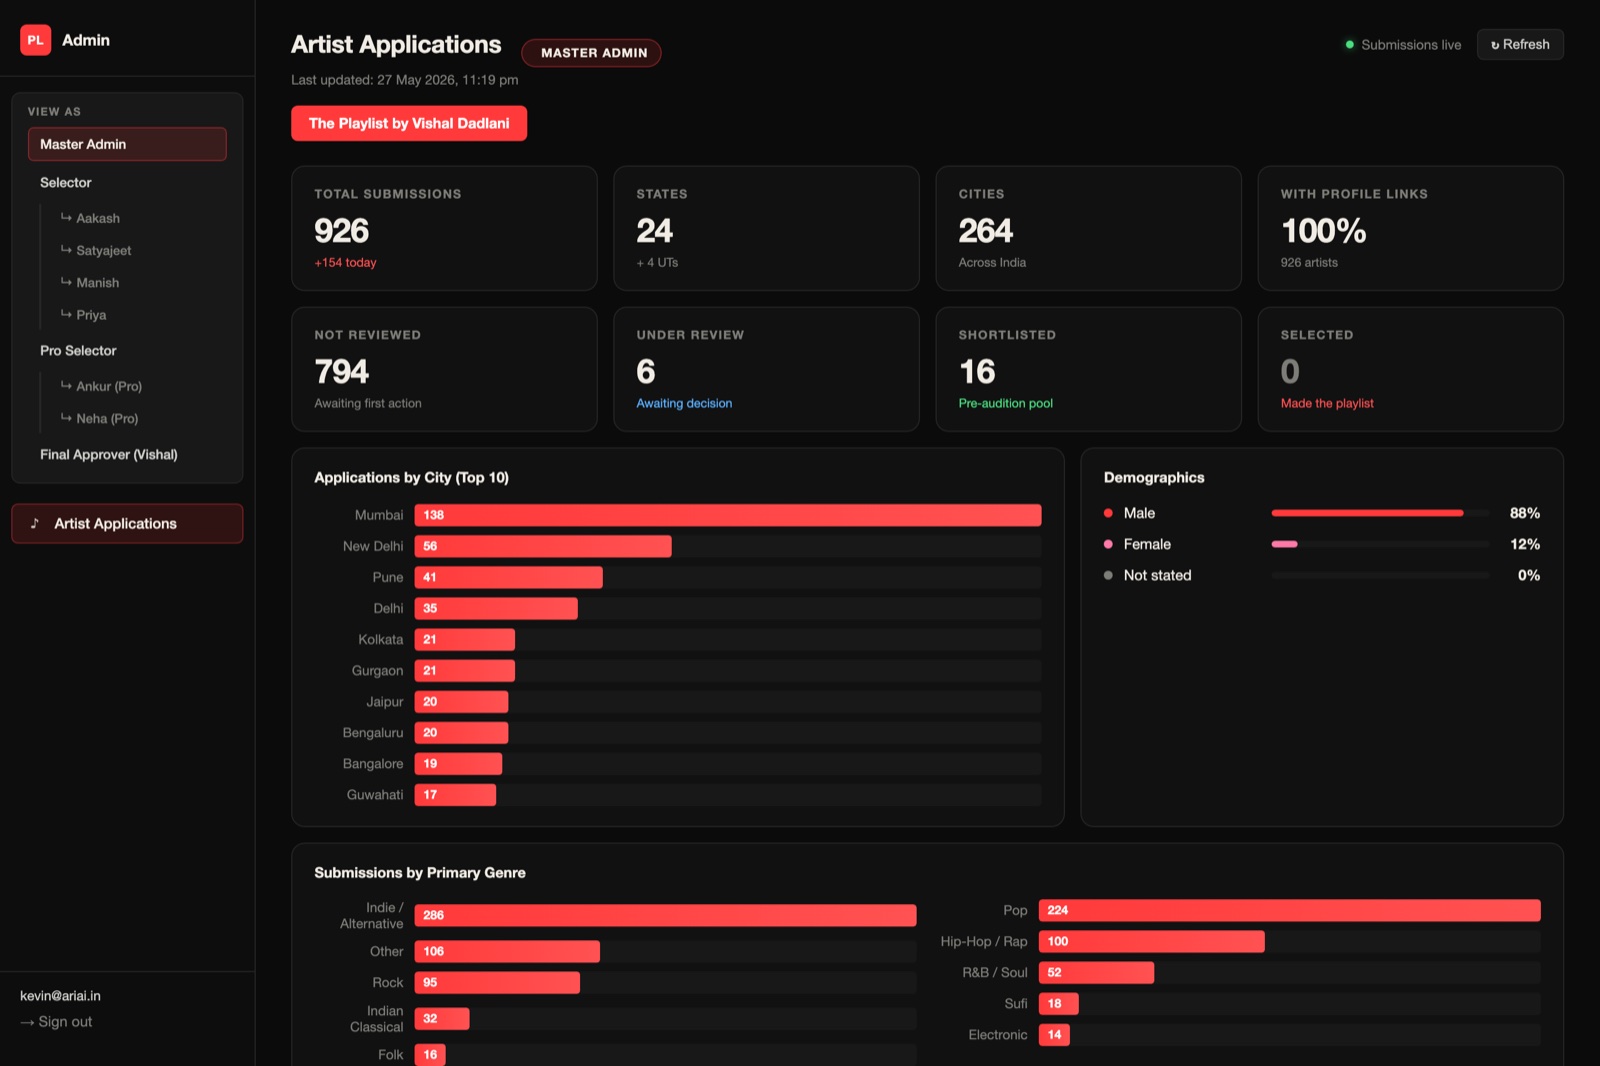Click the Other genre bar showing 106
Screen dimensions: 1600x1066
click(x=507, y=951)
